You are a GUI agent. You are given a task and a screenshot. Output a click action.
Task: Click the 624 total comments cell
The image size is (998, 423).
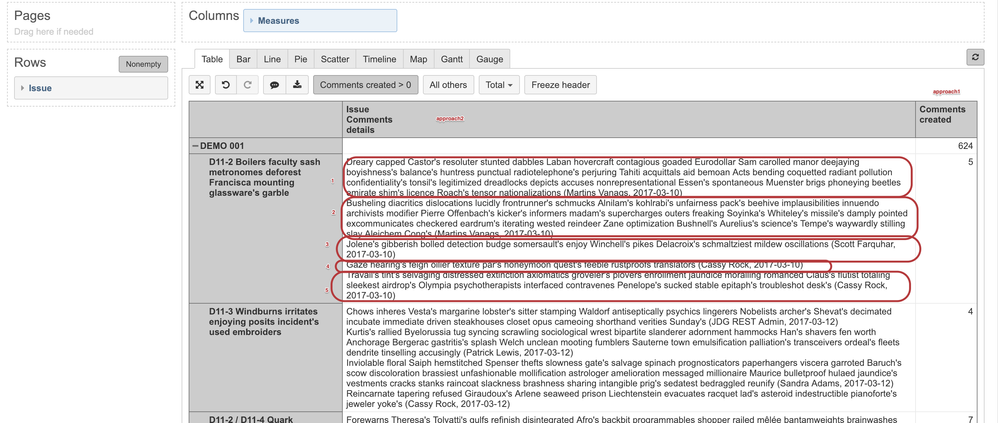coord(965,146)
